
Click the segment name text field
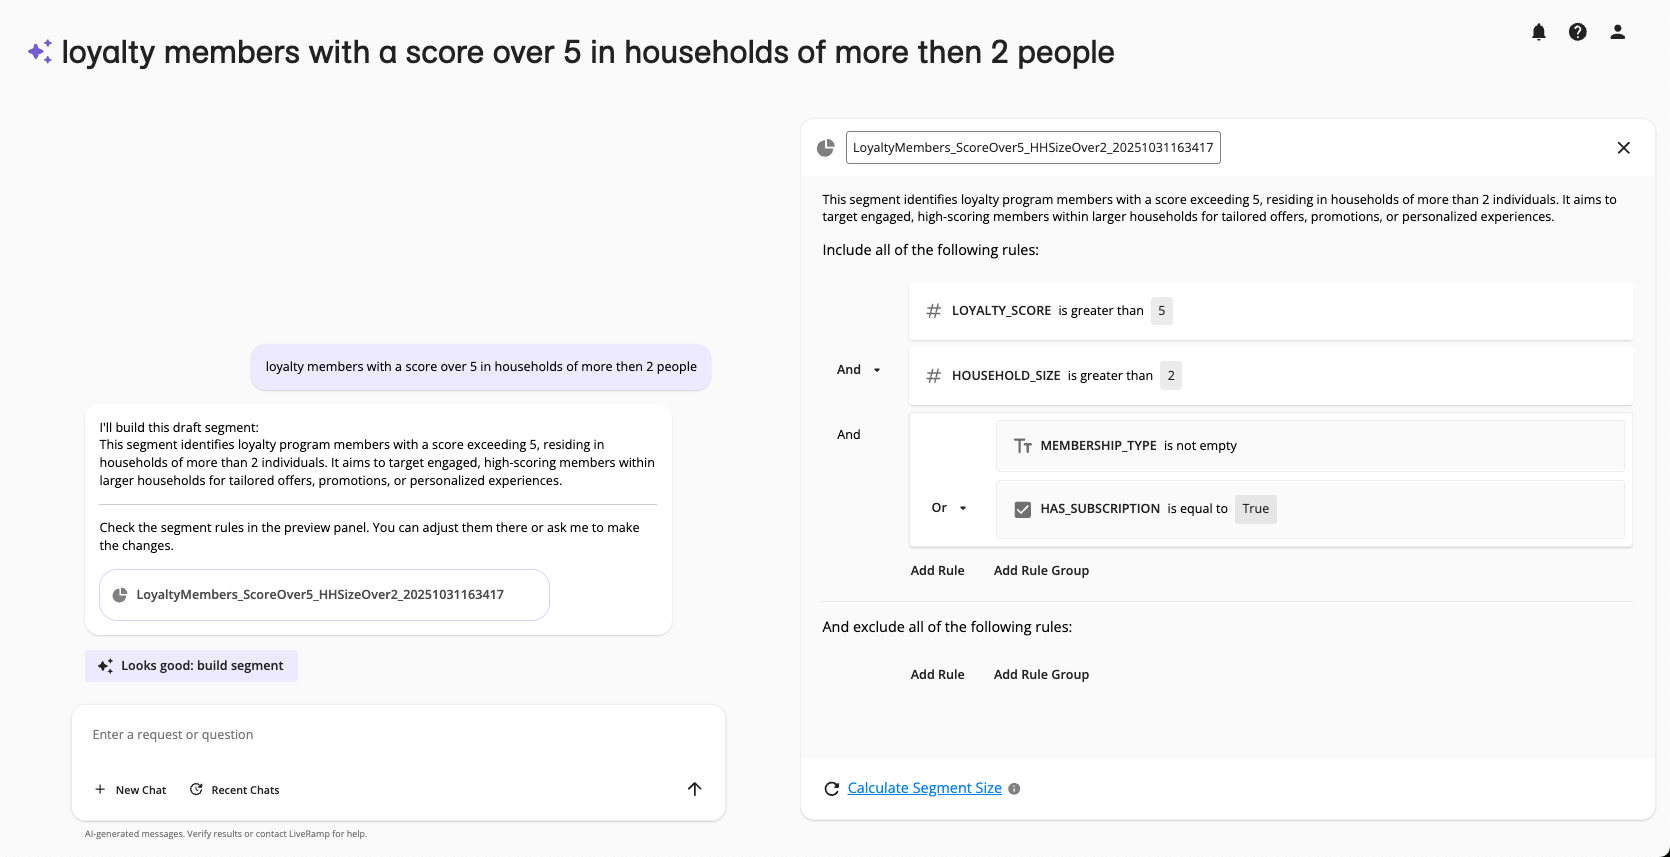point(1033,148)
